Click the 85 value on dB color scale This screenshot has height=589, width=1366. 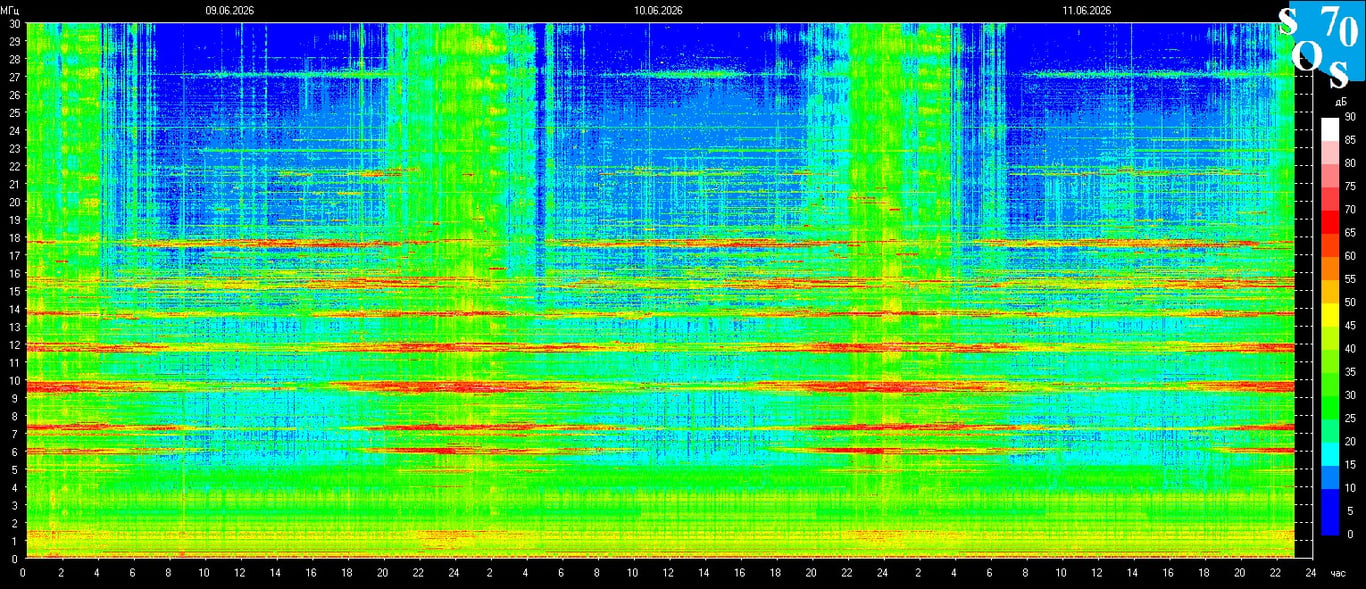1349,140
